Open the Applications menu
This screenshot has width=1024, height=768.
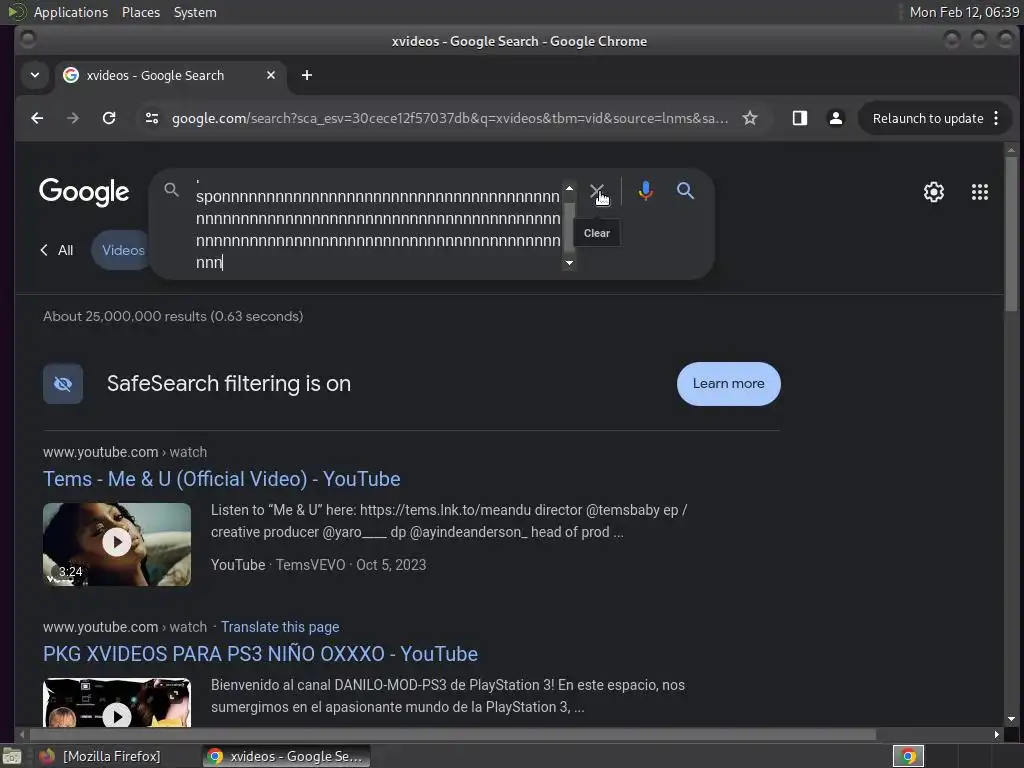(71, 12)
